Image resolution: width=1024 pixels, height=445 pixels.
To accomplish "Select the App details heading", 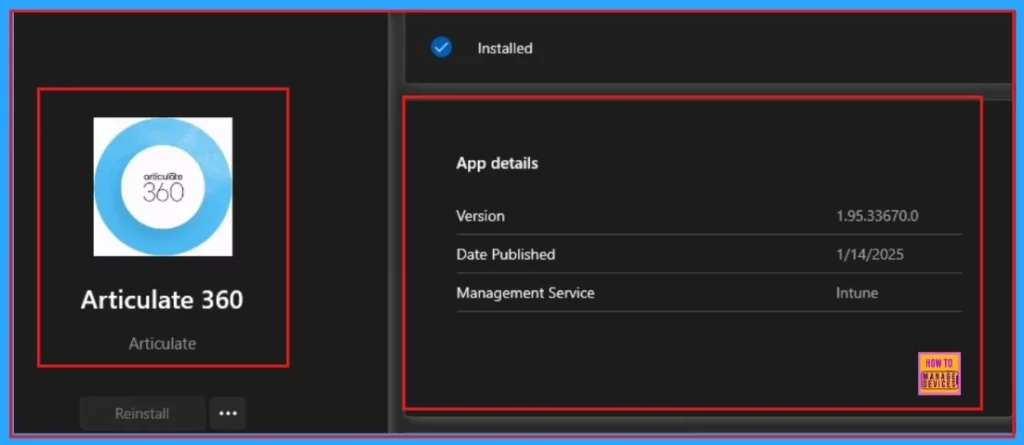I will tap(497, 163).
